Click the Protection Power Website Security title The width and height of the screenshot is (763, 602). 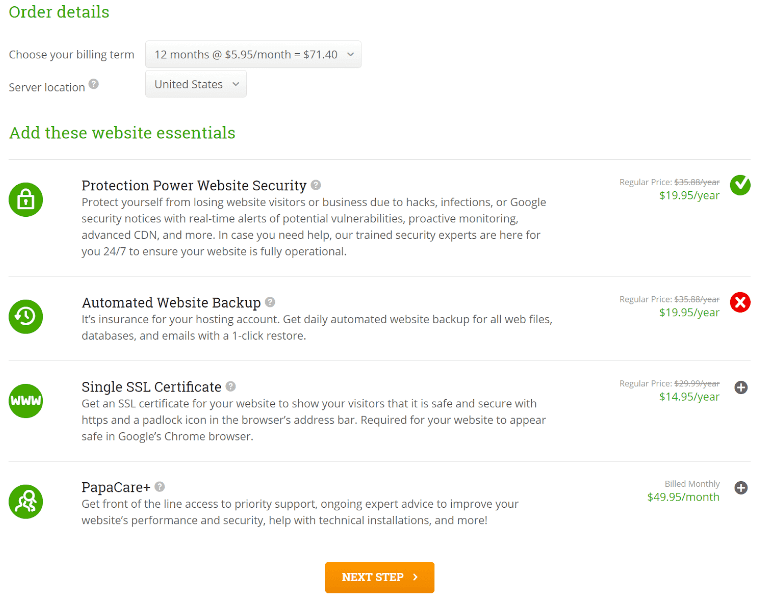click(x=194, y=185)
